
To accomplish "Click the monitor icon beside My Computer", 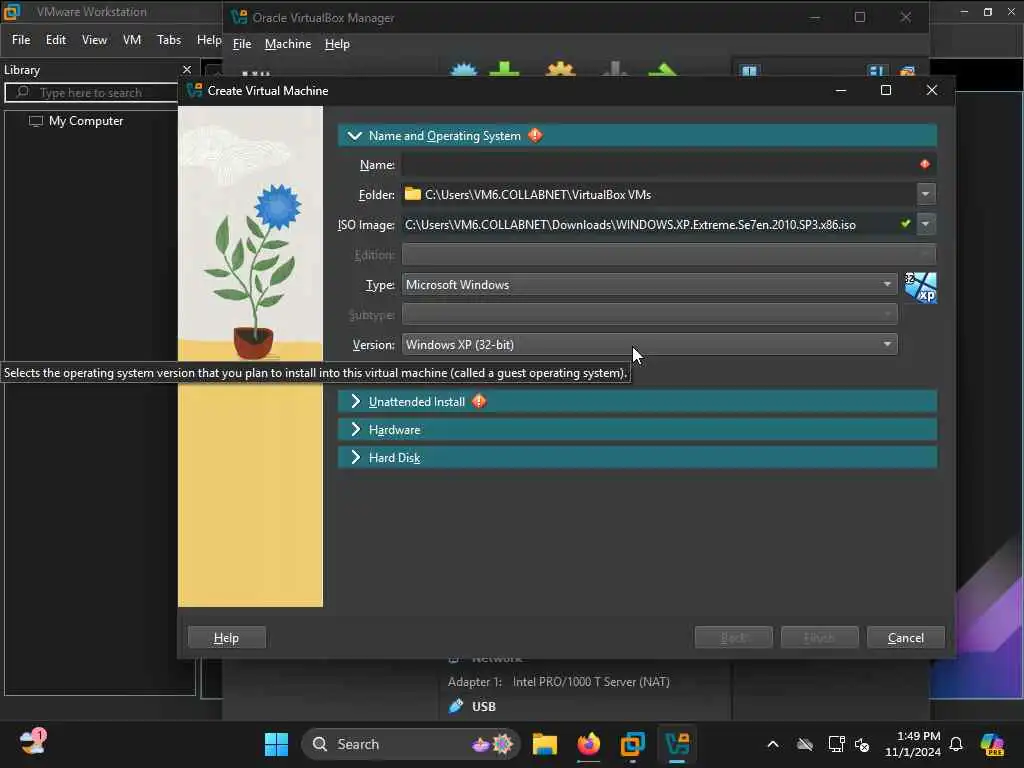I will point(36,121).
